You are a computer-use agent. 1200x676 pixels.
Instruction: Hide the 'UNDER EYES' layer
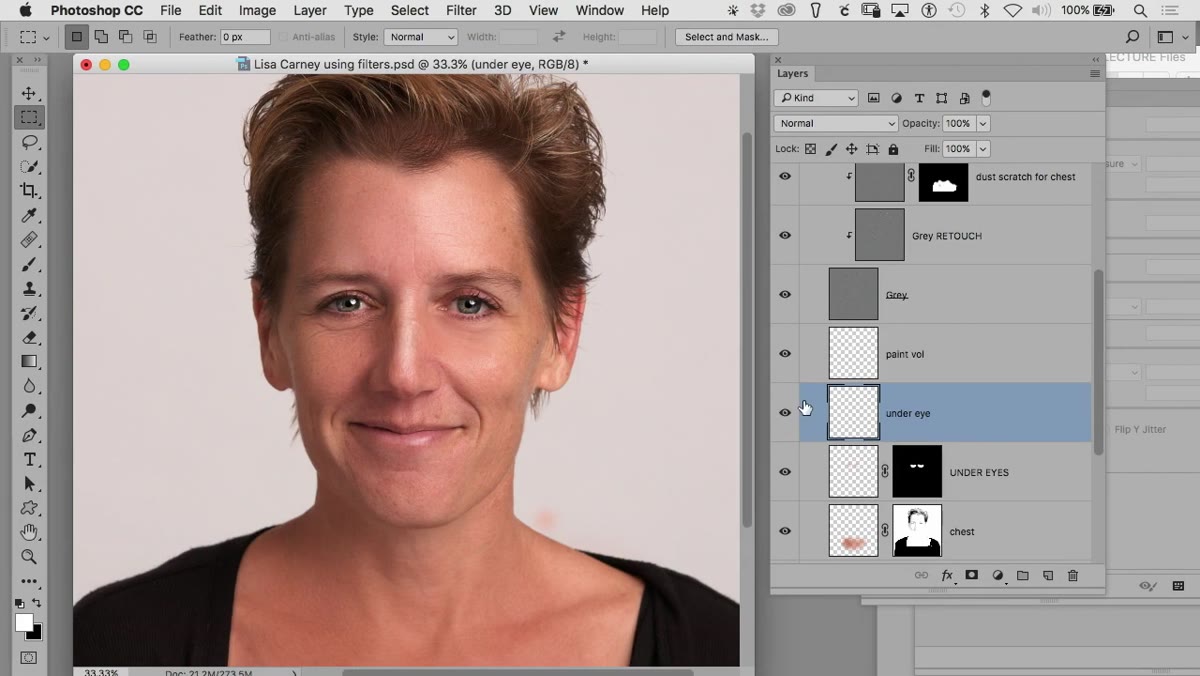pos(785,472)
